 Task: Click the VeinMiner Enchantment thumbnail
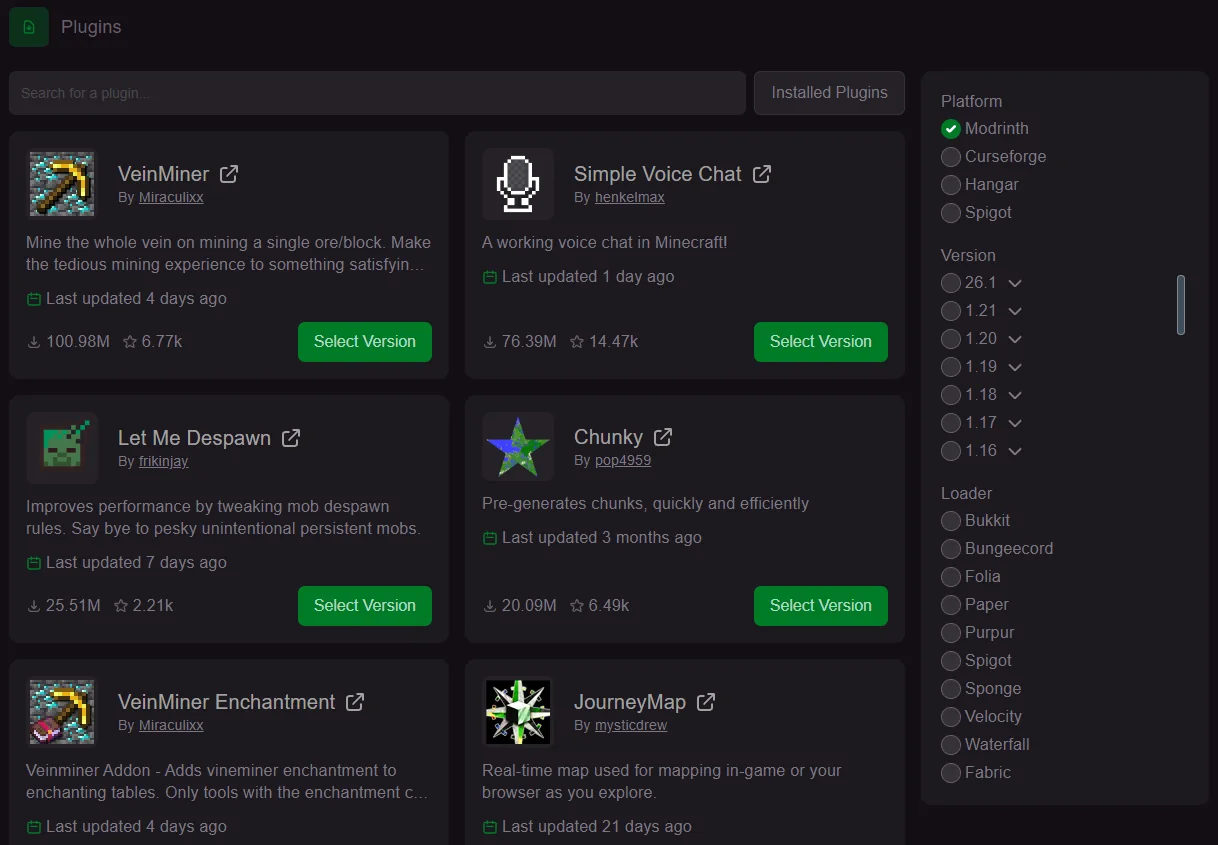[x=62, y=712]
